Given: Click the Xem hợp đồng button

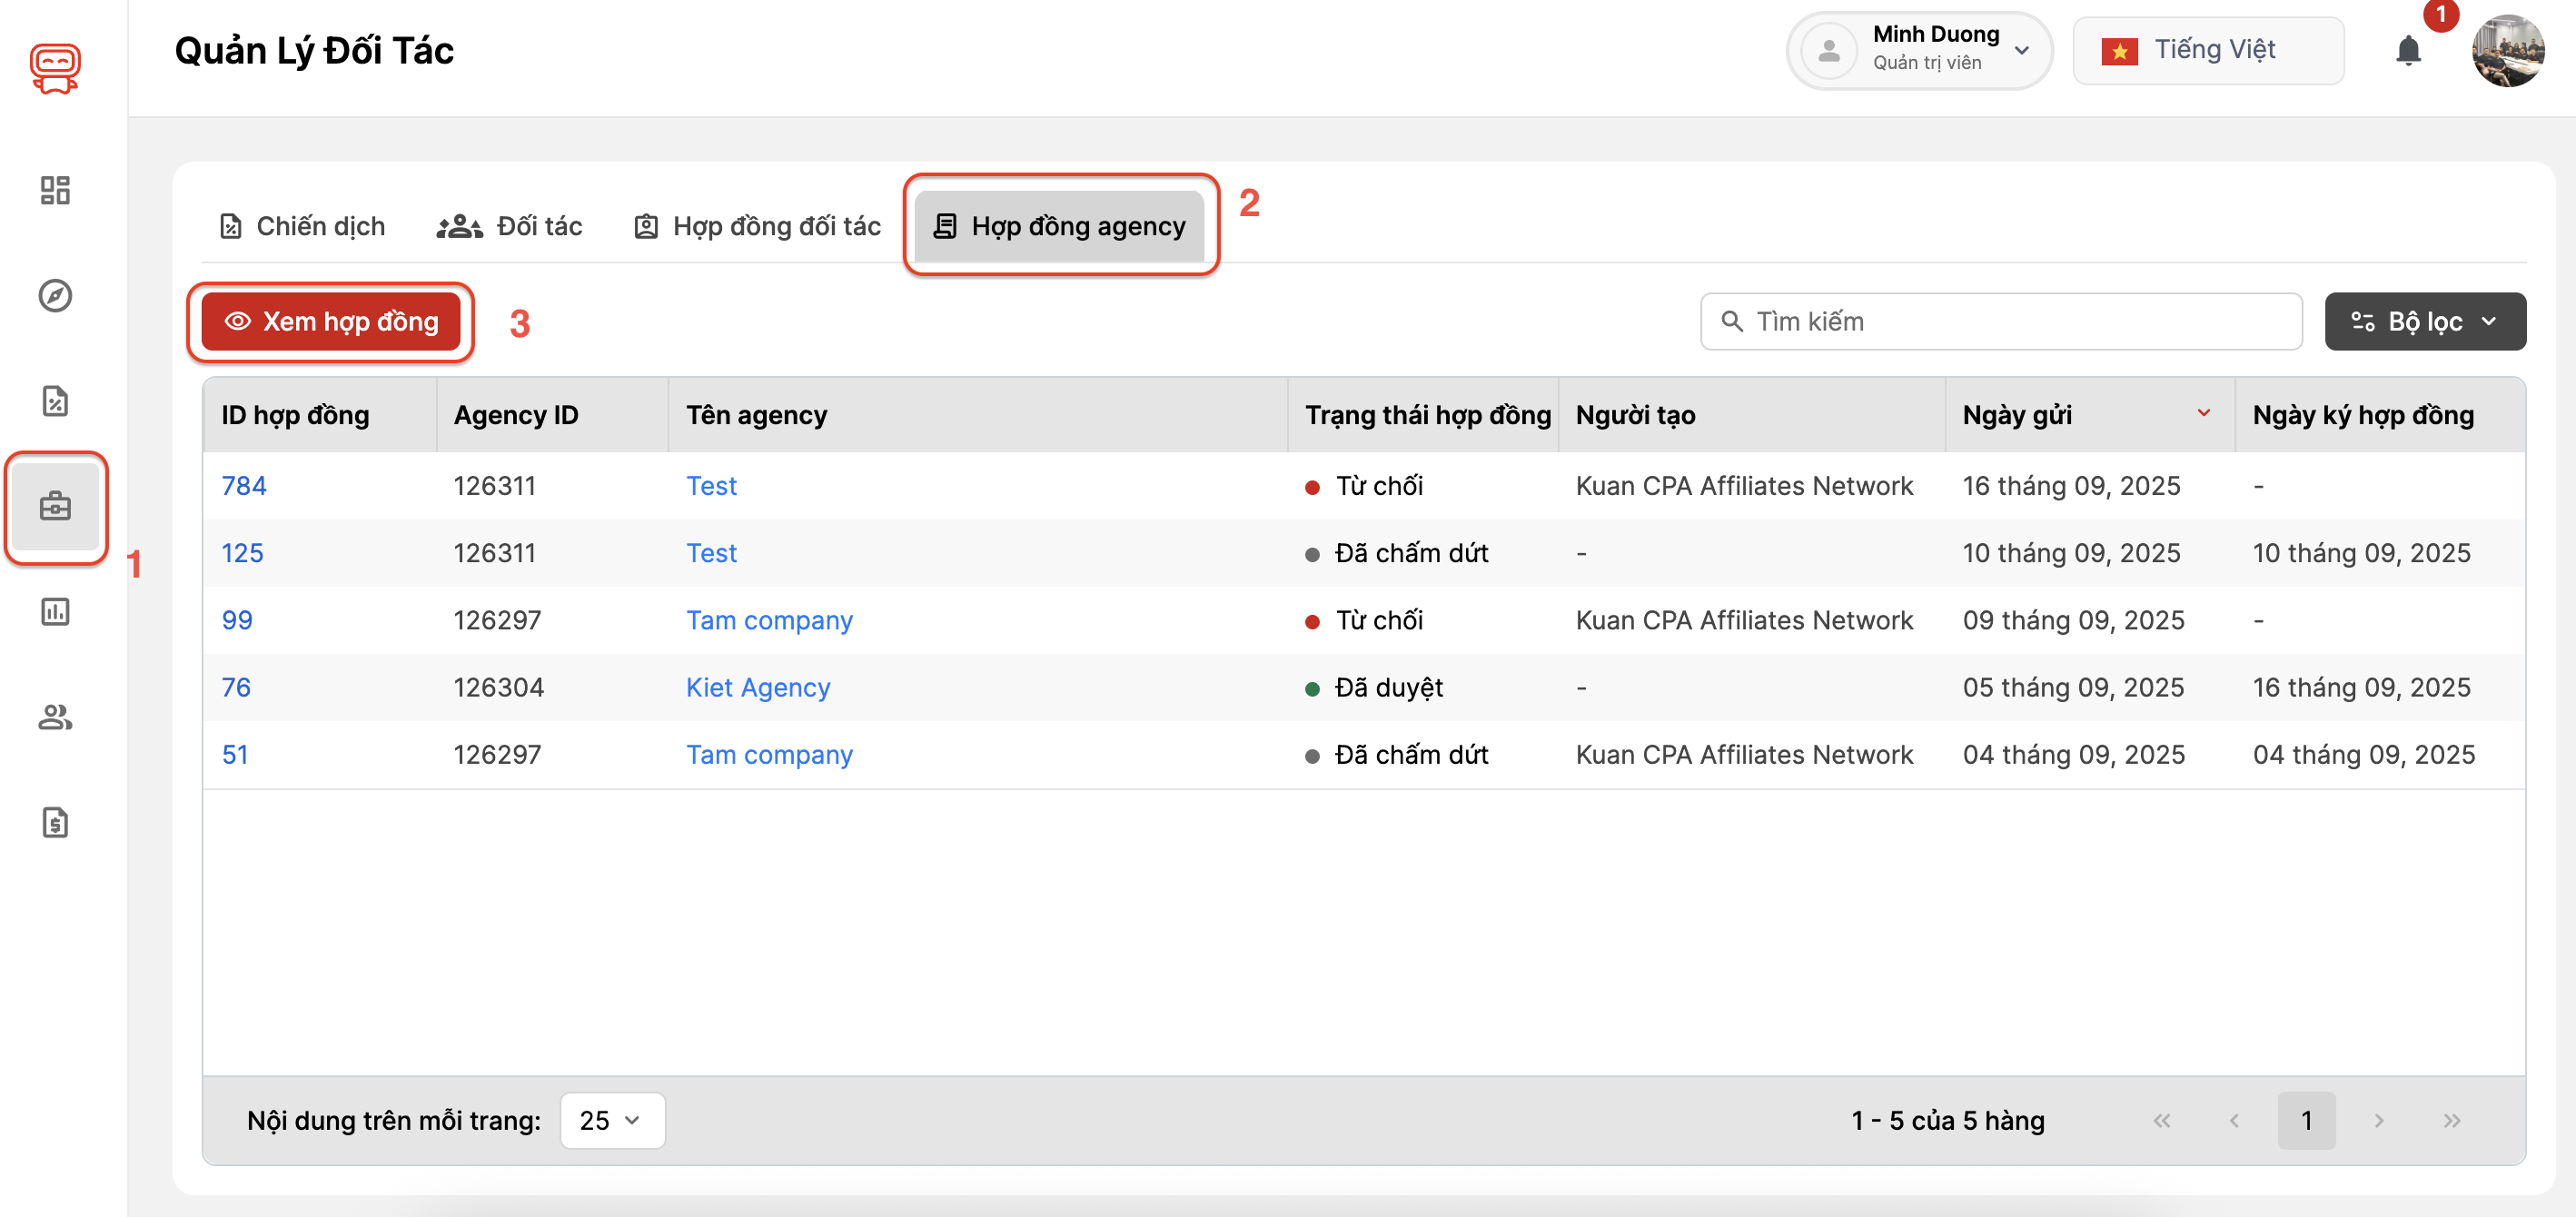Looking at the screenshot, I should point(331,322).
